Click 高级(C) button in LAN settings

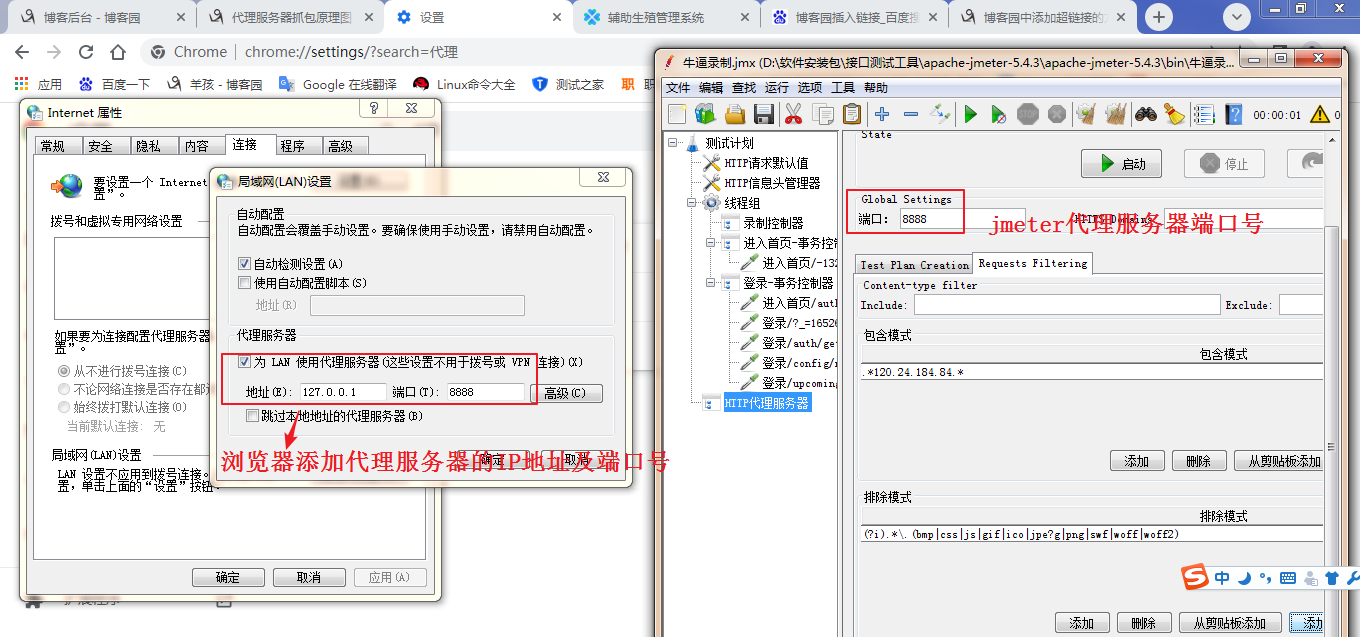[566, 393]
